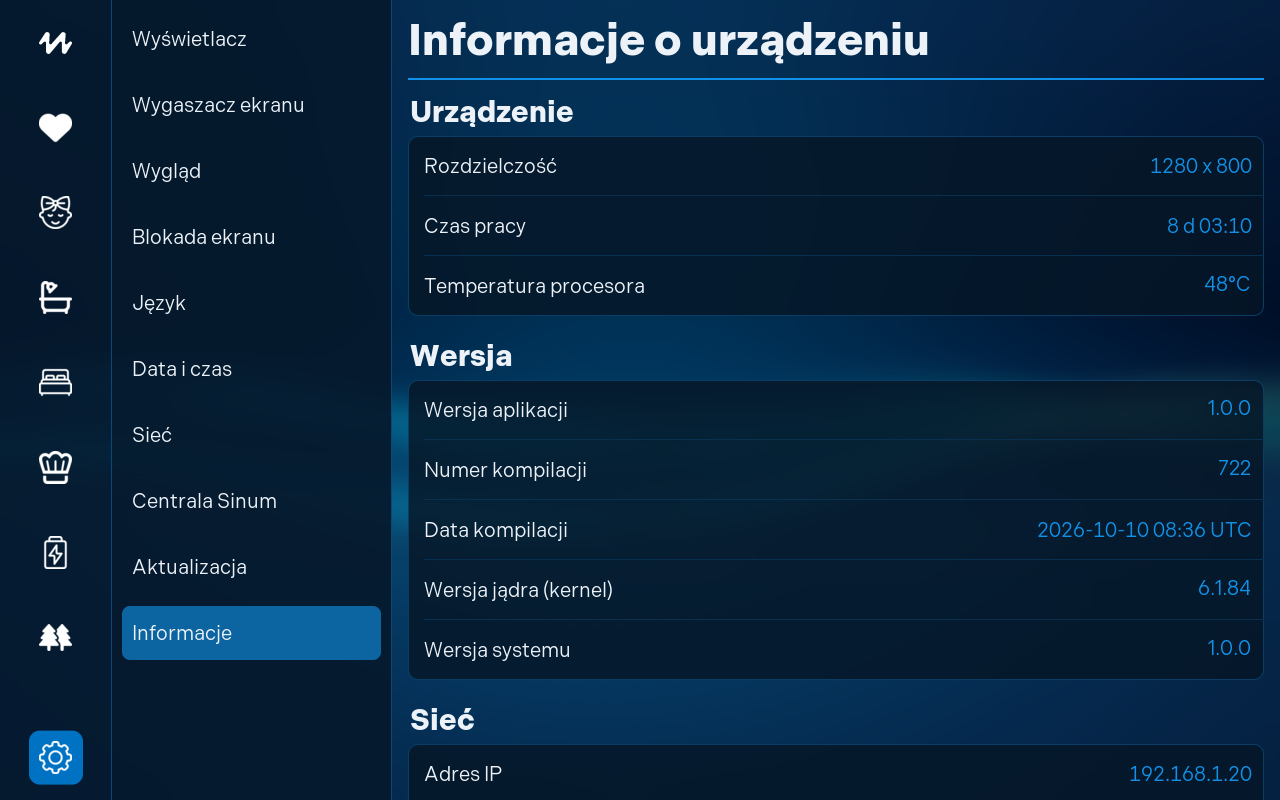The width and height of the screenshot is (1280, 800).
Task: Click the Temperatura procesora label
Action: click(x=534, y=286)
